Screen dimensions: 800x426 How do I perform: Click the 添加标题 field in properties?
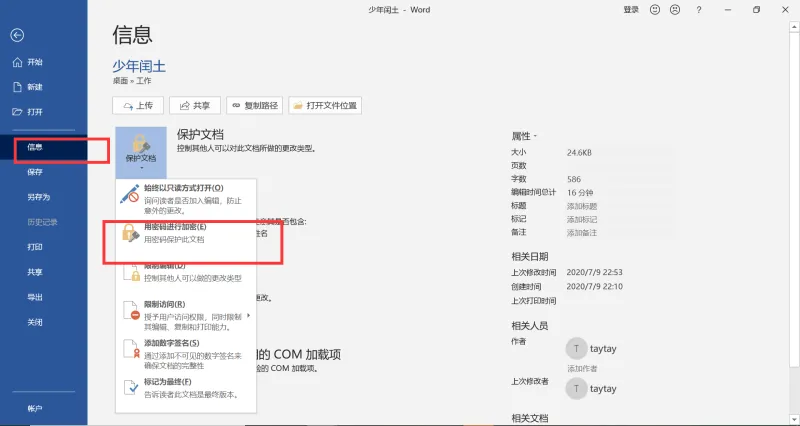582,206
